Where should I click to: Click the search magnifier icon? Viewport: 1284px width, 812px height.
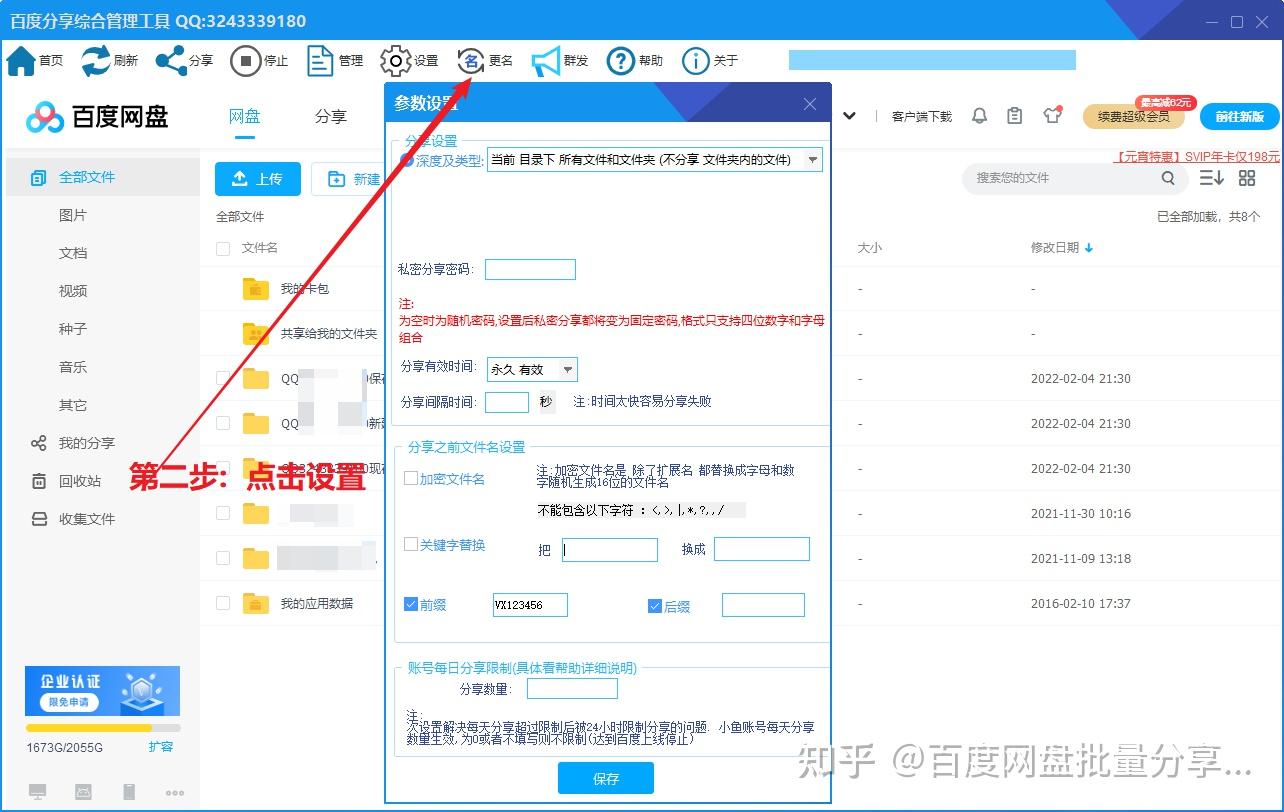1168,178
